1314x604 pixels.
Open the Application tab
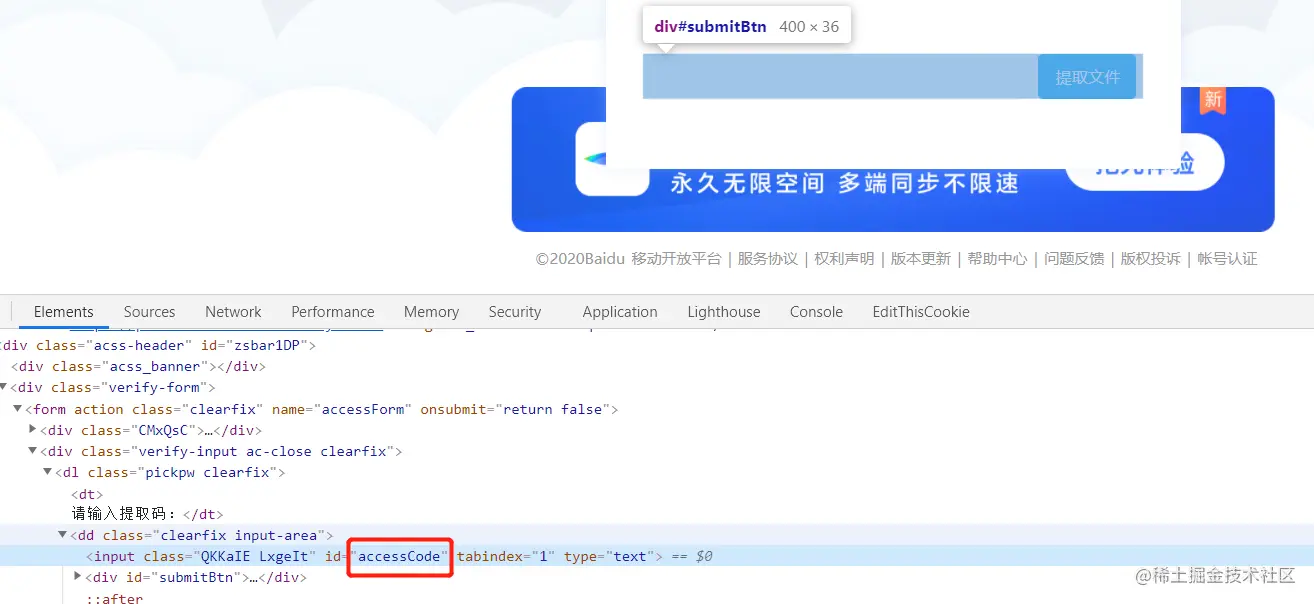[620, 312]
